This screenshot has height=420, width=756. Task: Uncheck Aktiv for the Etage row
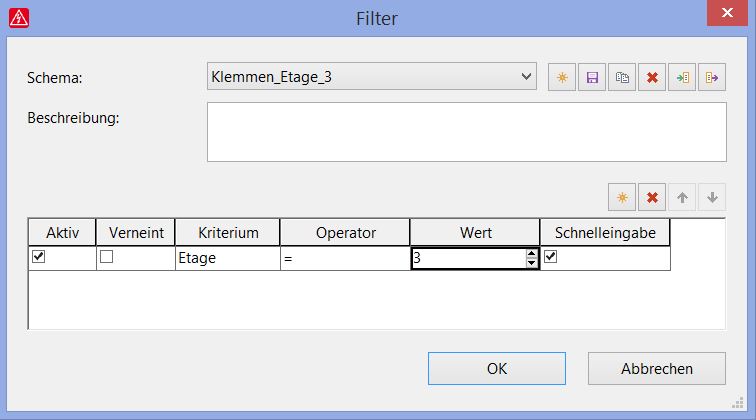tap(39, 257)
